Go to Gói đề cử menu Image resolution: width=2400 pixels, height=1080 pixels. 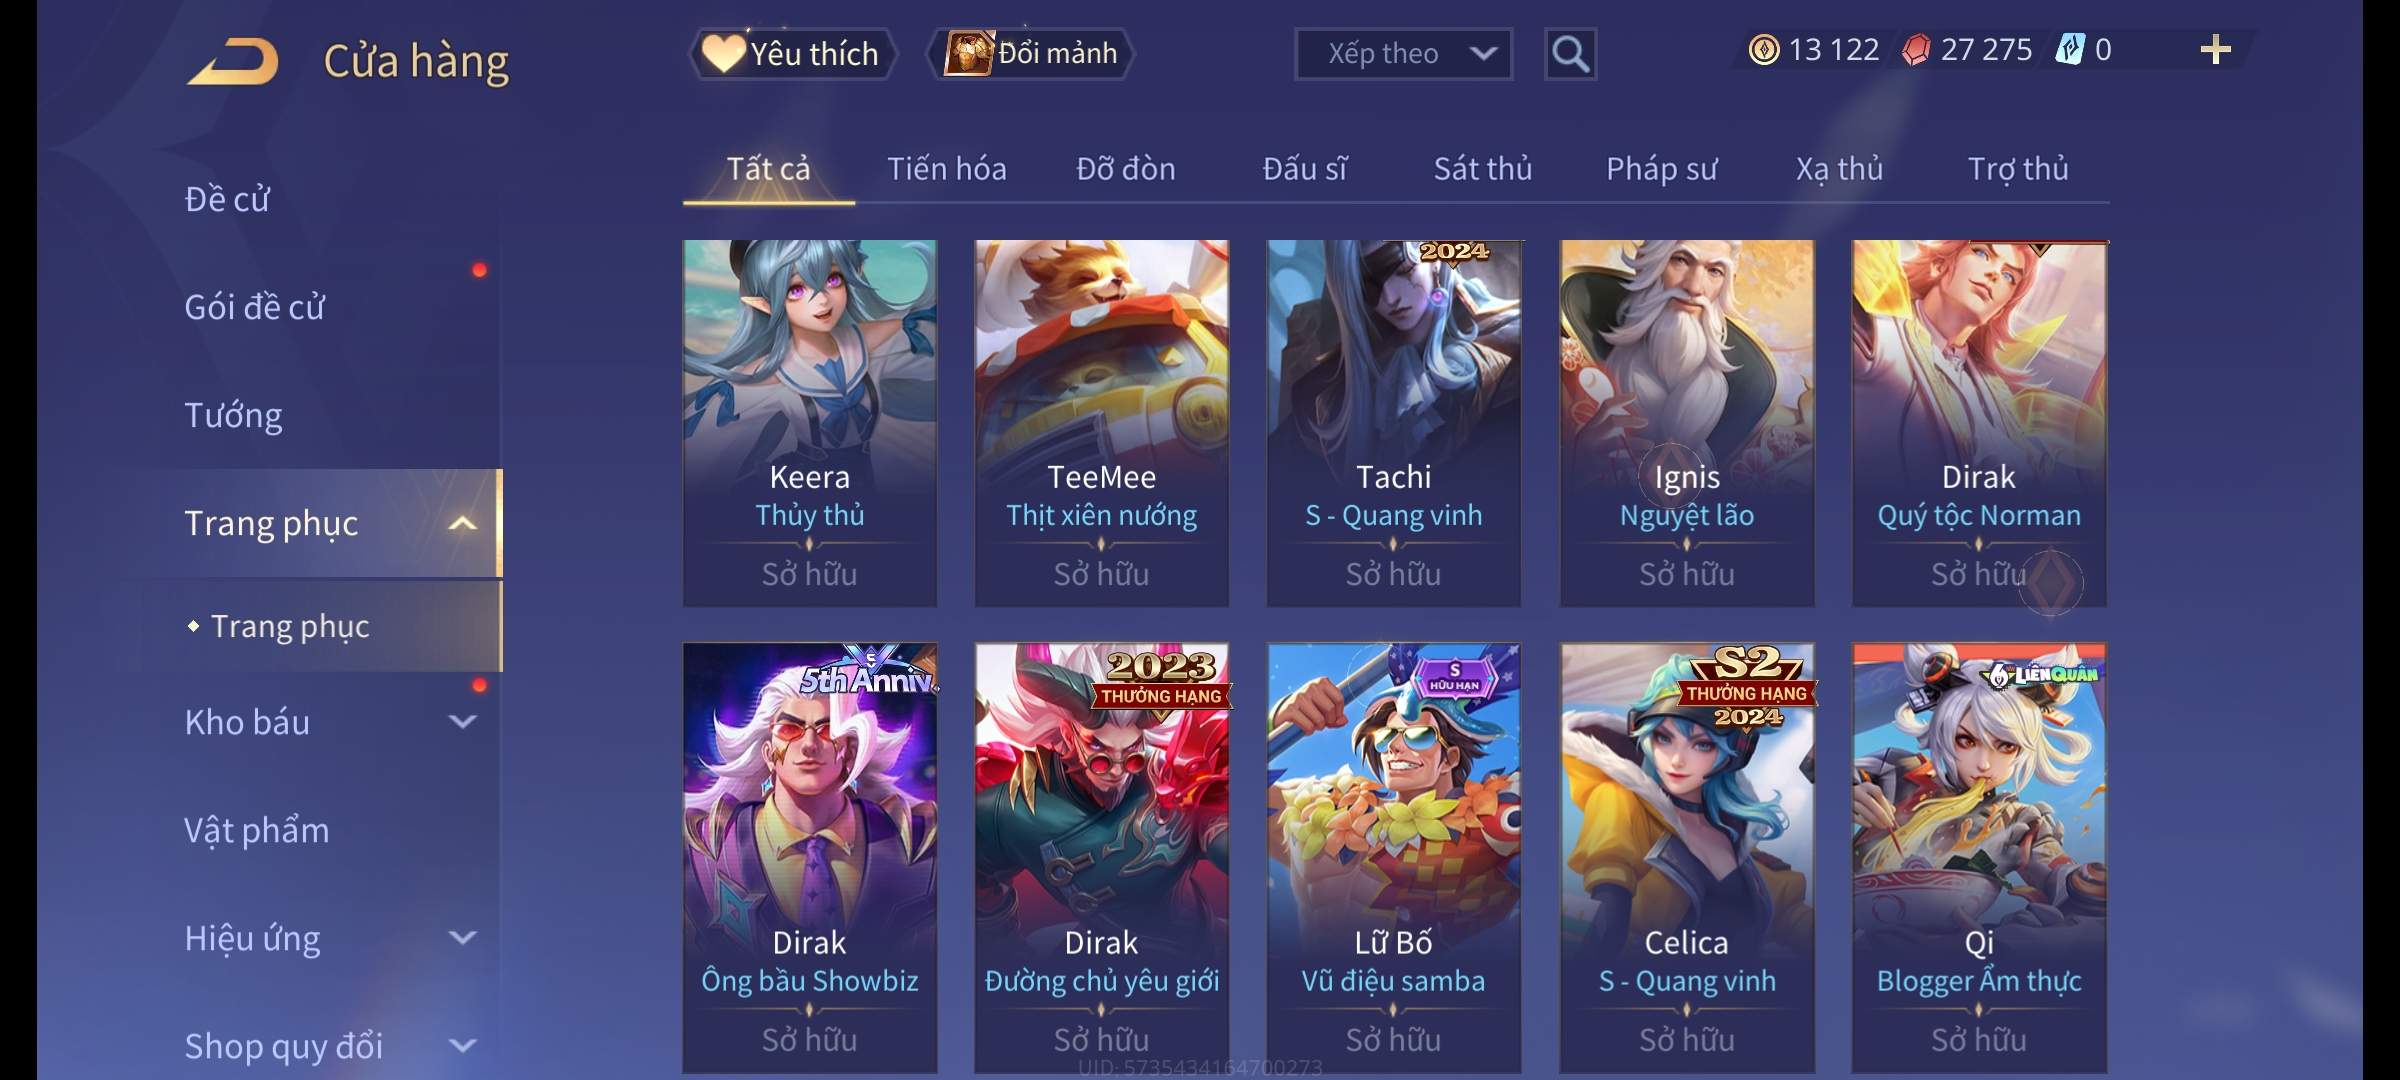point(255,307)
